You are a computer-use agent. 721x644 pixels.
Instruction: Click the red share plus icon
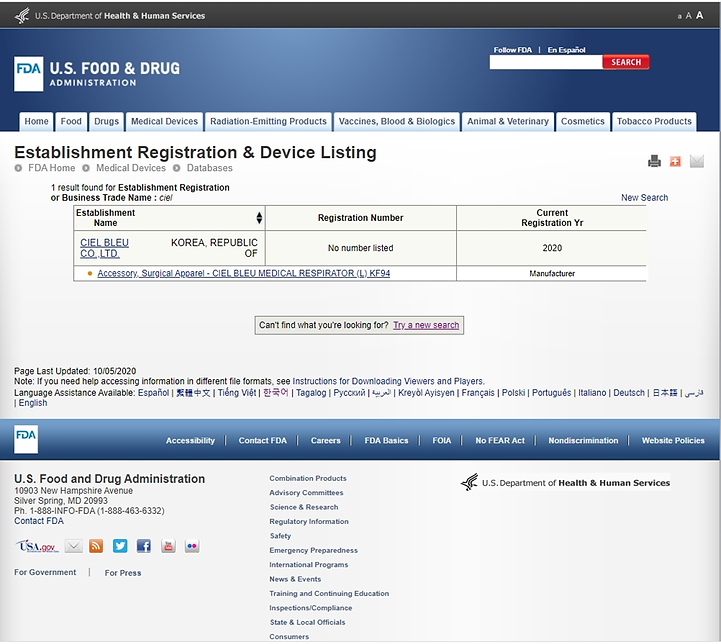[x=675, y=161]
